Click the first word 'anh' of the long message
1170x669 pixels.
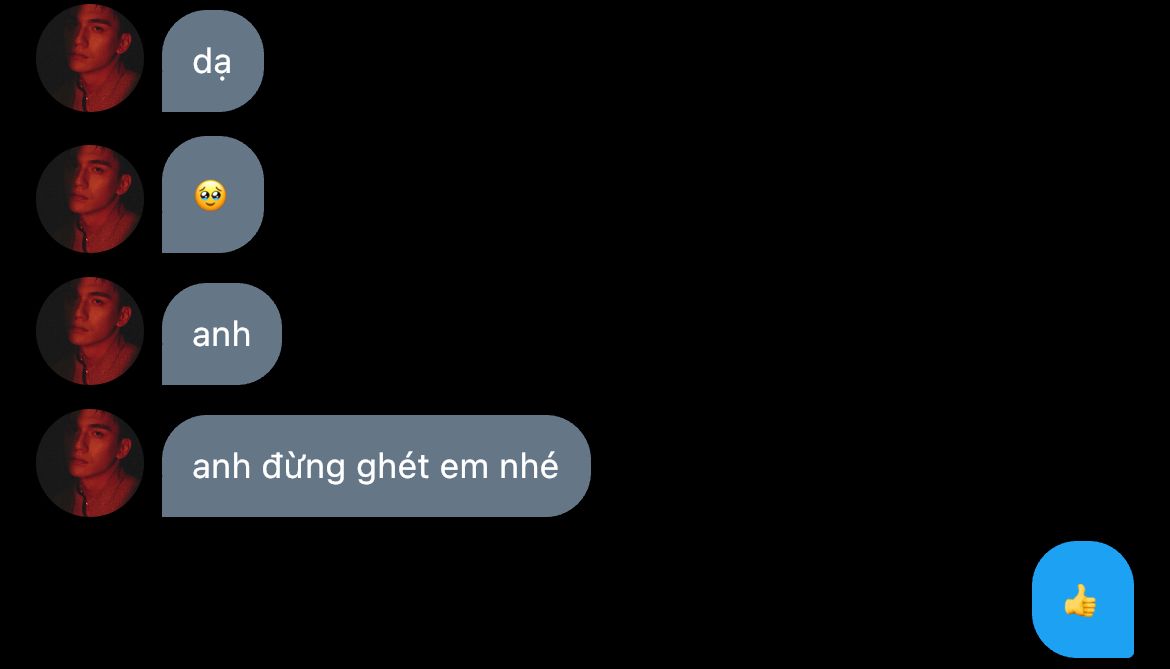coord(221,468)
